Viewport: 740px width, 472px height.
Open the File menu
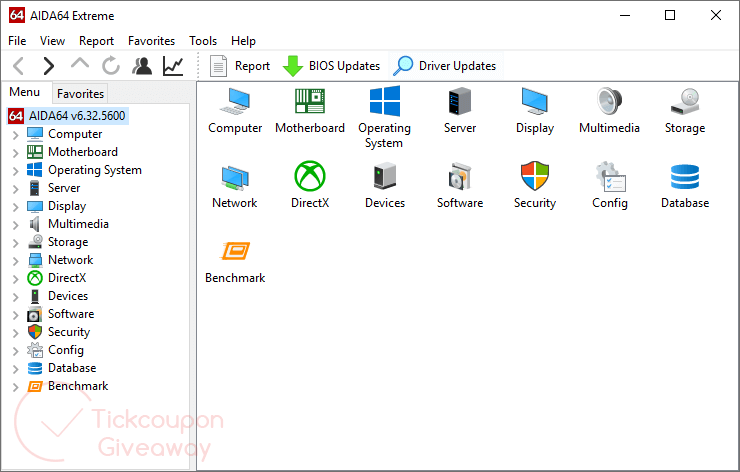pyautogui.click(x=17, y=41)
